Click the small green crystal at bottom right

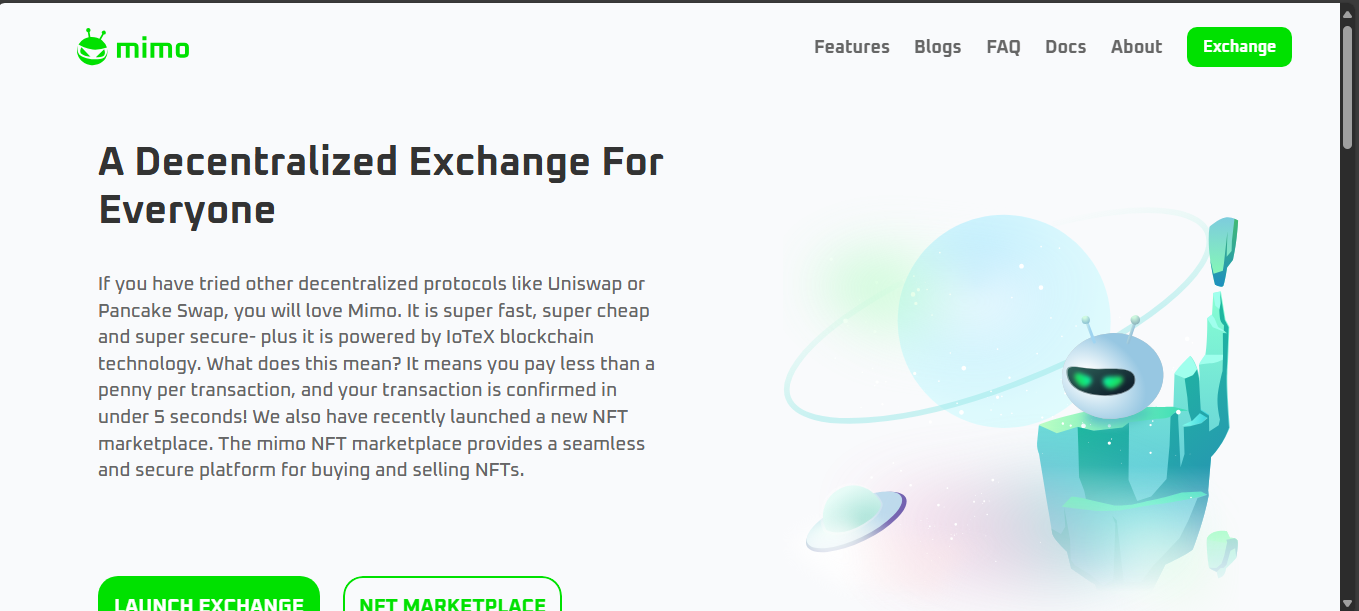(1221, 551)
